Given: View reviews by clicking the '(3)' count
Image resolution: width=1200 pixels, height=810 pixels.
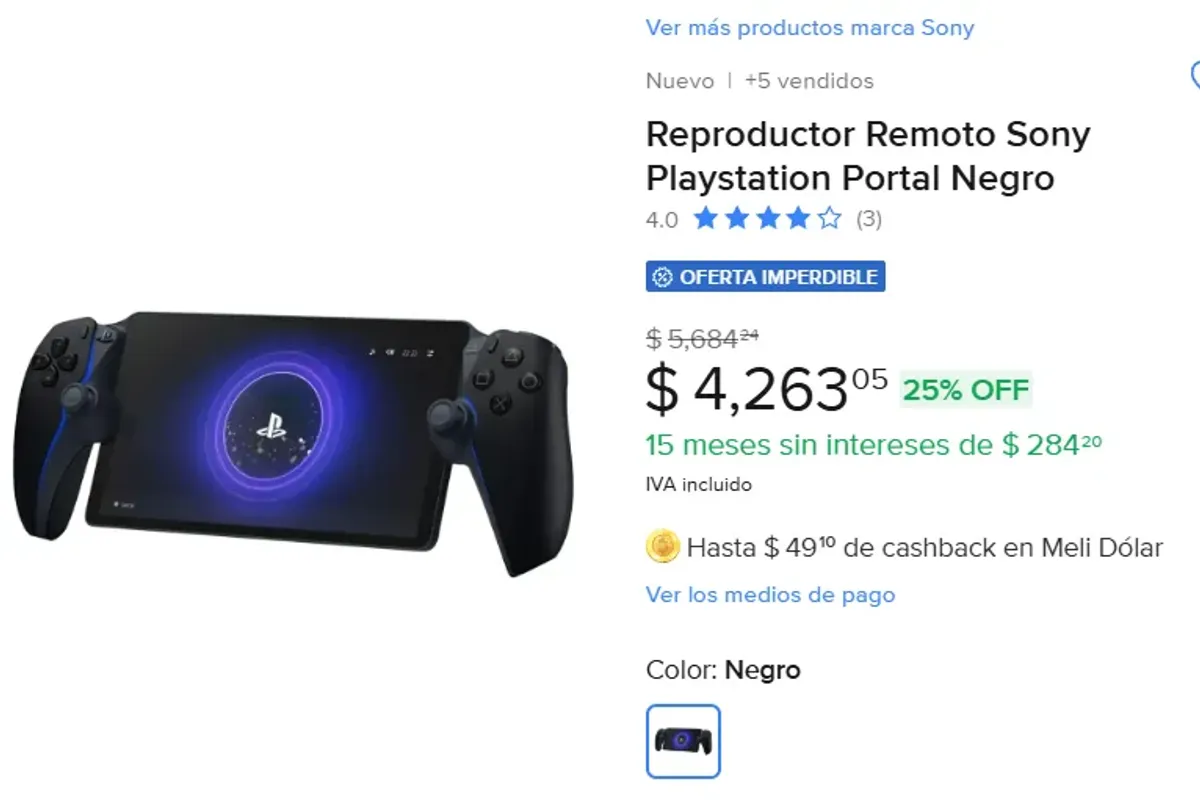Looking at the screenshot, I should tap(869, 218).
